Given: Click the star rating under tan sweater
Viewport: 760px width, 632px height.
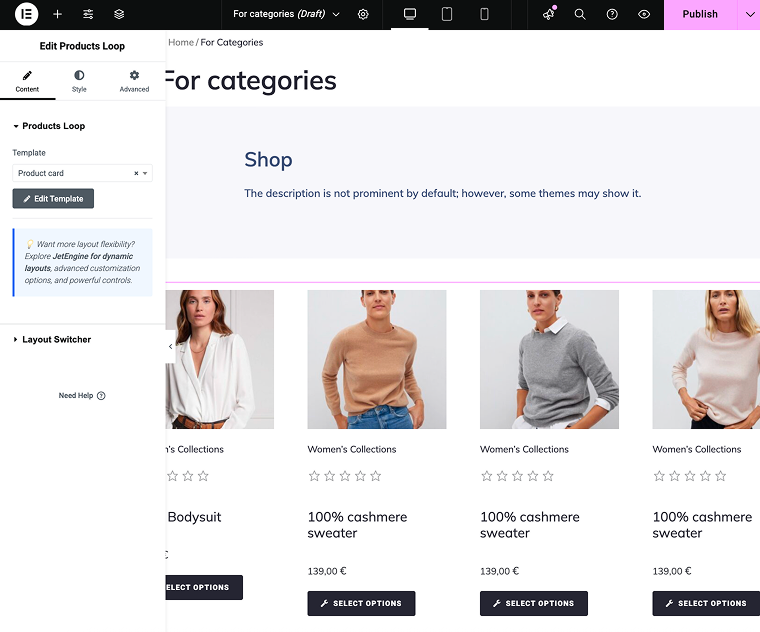Looking at the screenshot, I should pyautogui.click(x=345, y=476).
